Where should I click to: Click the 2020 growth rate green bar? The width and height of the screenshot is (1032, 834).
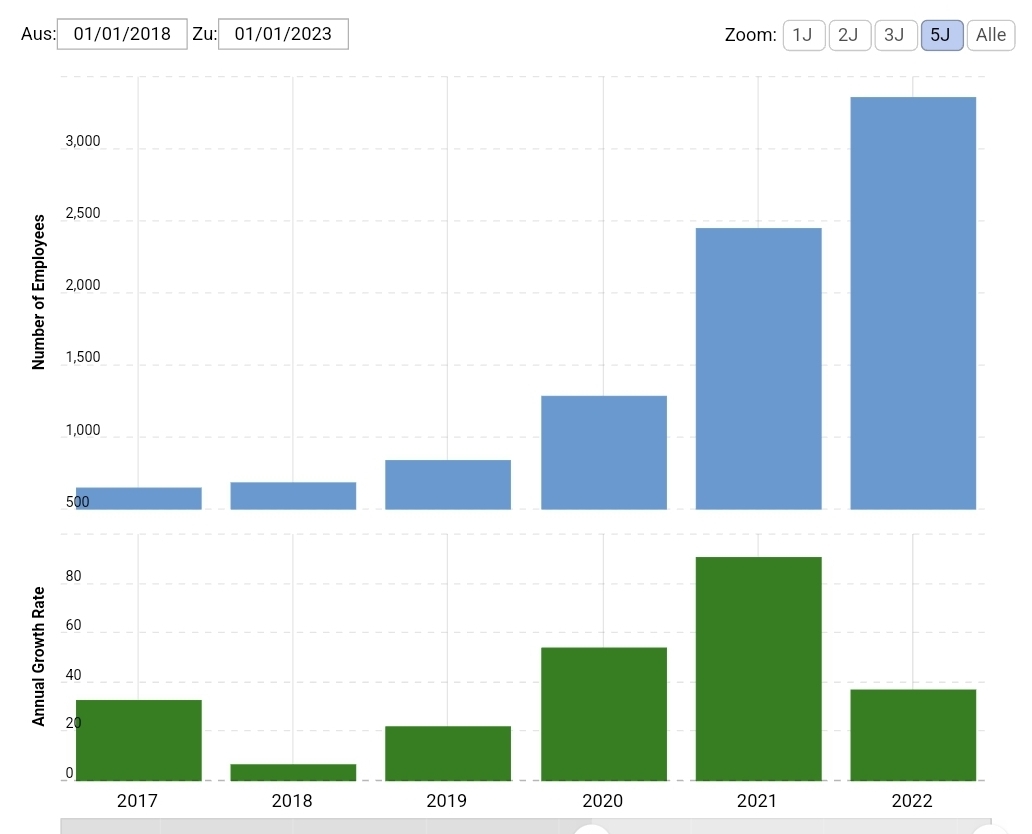(x=604, y=714)
